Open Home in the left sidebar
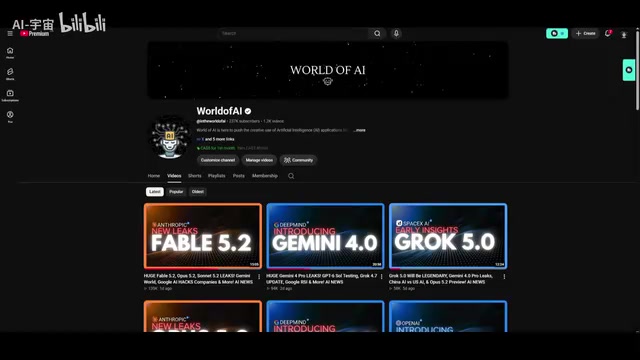Image resolution: width=640 pixels, height=360 pixels. click(10, 53)
